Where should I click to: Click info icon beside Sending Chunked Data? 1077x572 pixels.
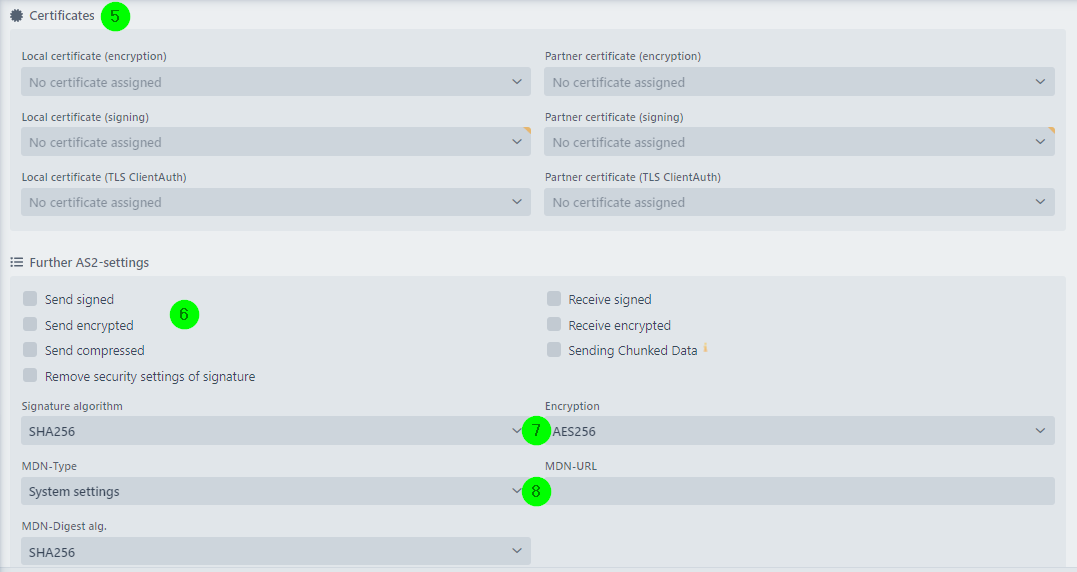click(x=705, y=349)
